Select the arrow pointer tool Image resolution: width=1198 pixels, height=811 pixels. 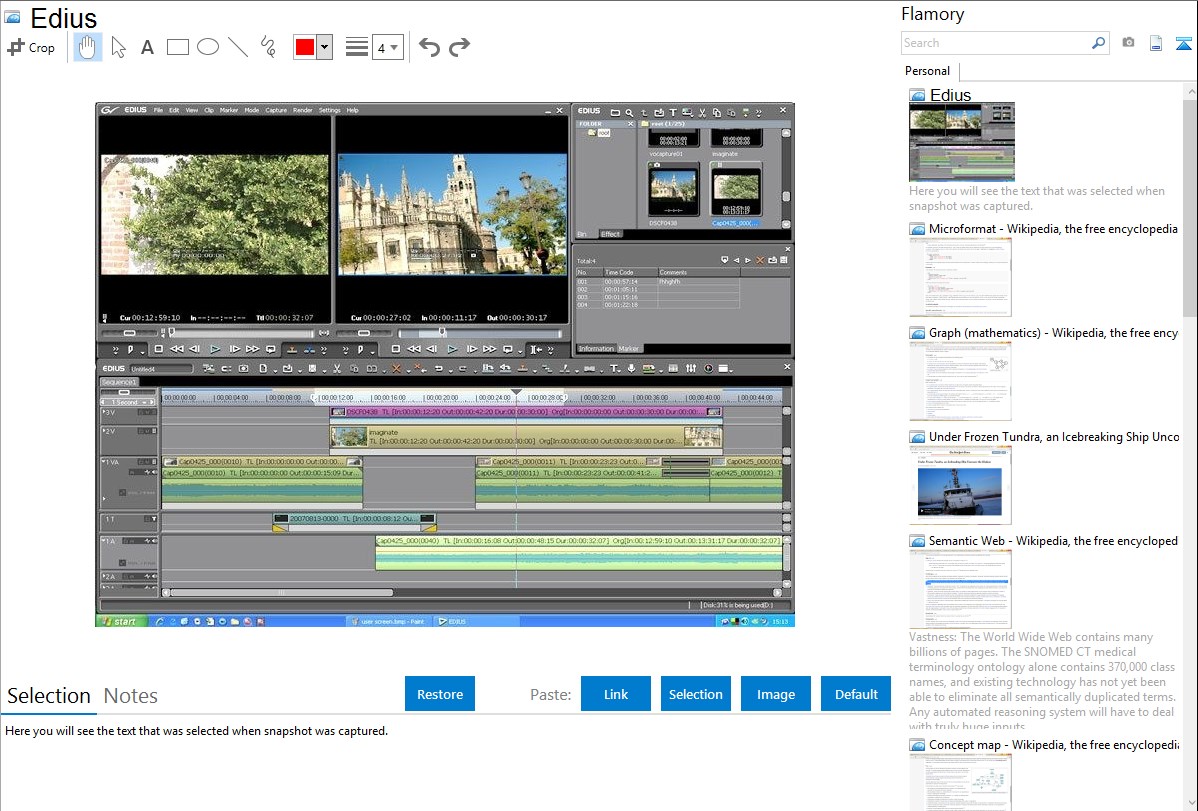pos(118,47)
